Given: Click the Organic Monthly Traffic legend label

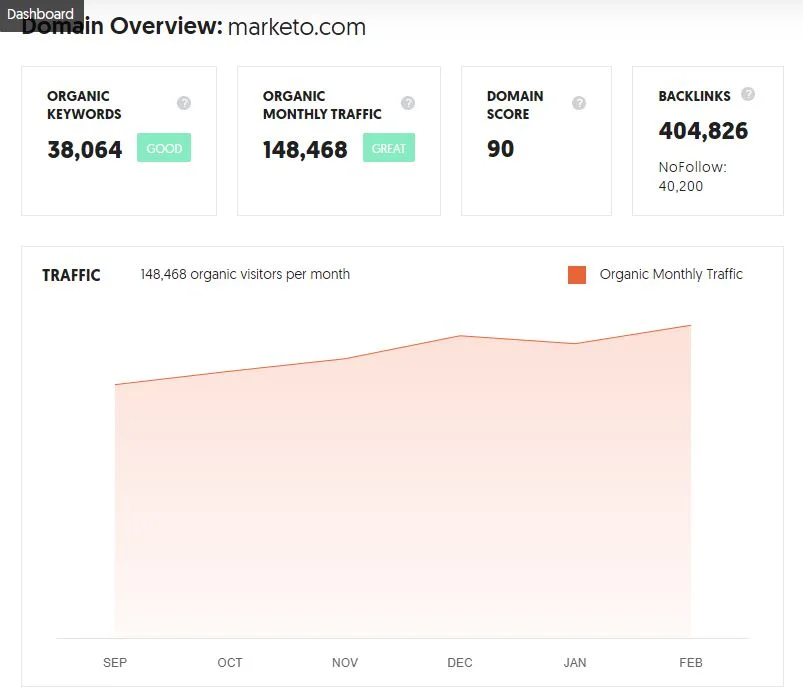Looking at the screenshot, I should coord(671,275).
